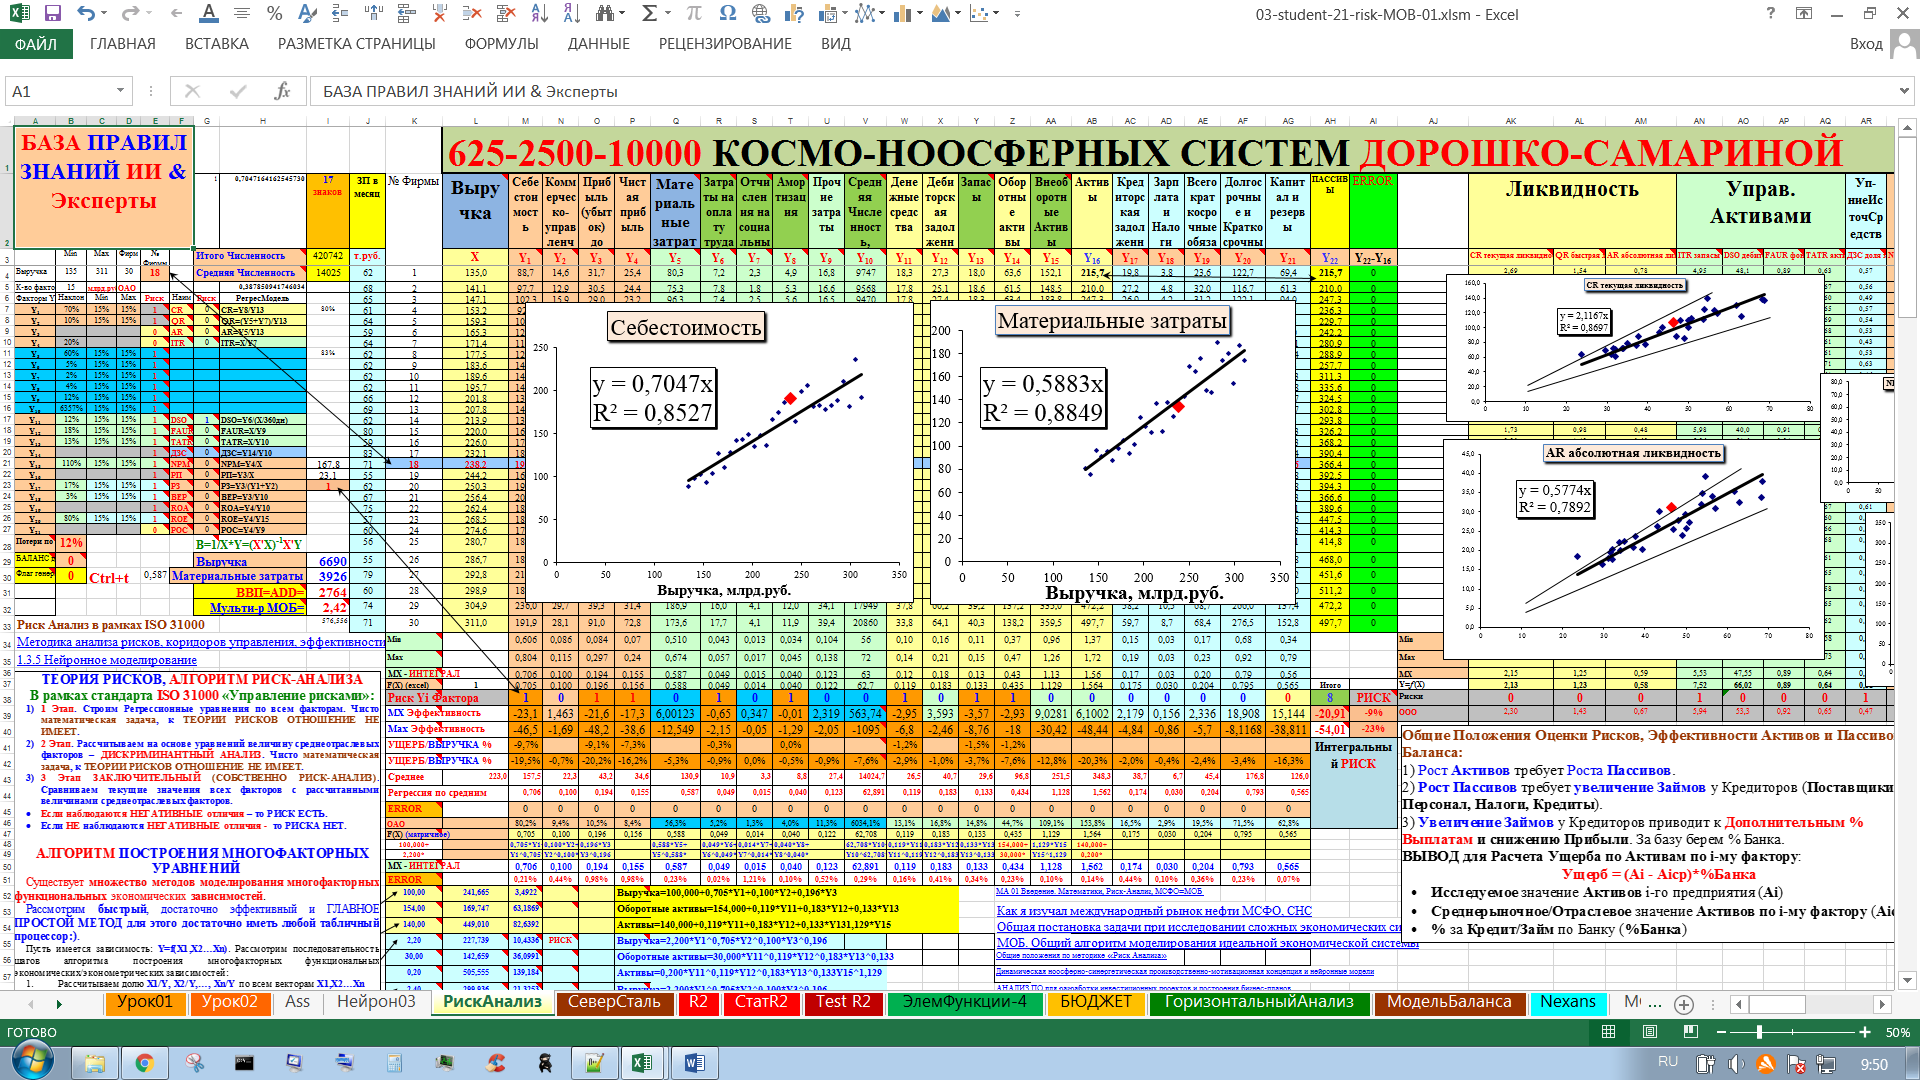Click the insert function fx button
The width and height of the screenshot is (1920, 1080).
[283, 91]
